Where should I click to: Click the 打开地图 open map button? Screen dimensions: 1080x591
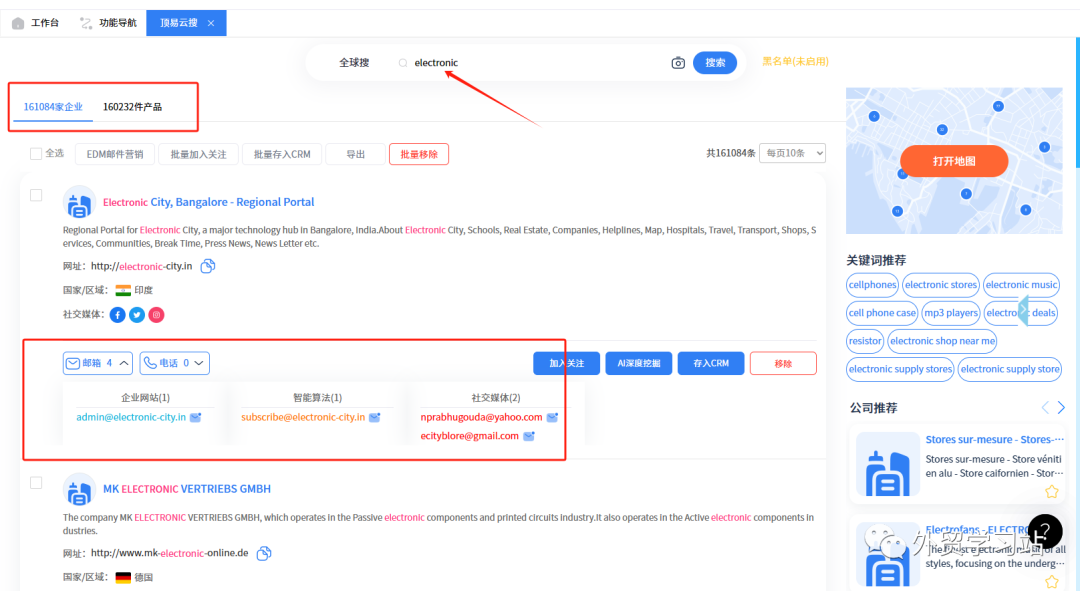[x=954, y=161]
